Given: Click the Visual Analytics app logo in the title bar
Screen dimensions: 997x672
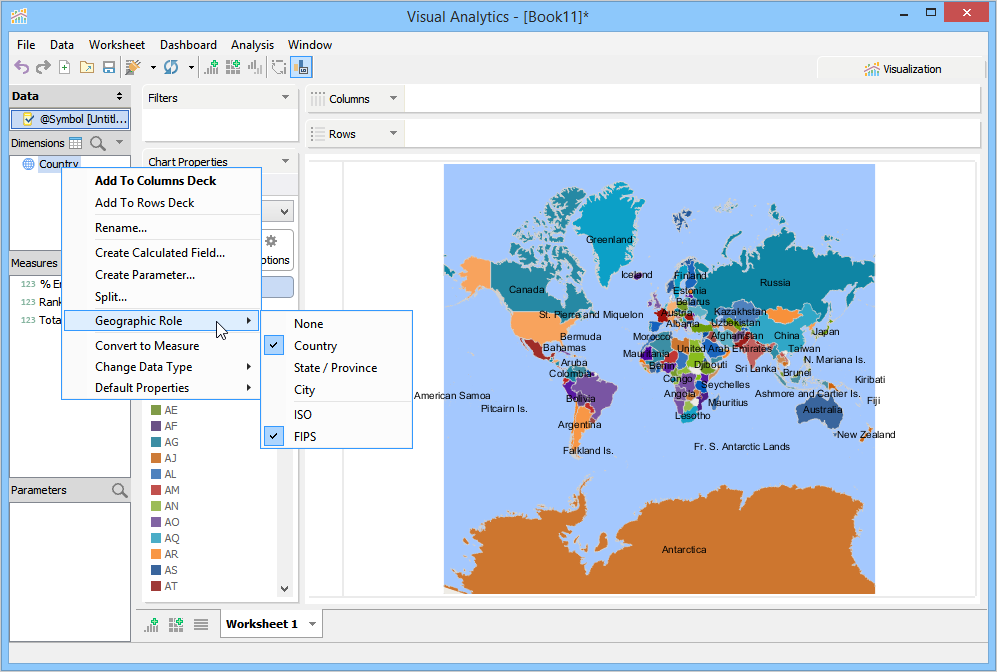Looking at the screenshot, I should (x=20, y=15).
